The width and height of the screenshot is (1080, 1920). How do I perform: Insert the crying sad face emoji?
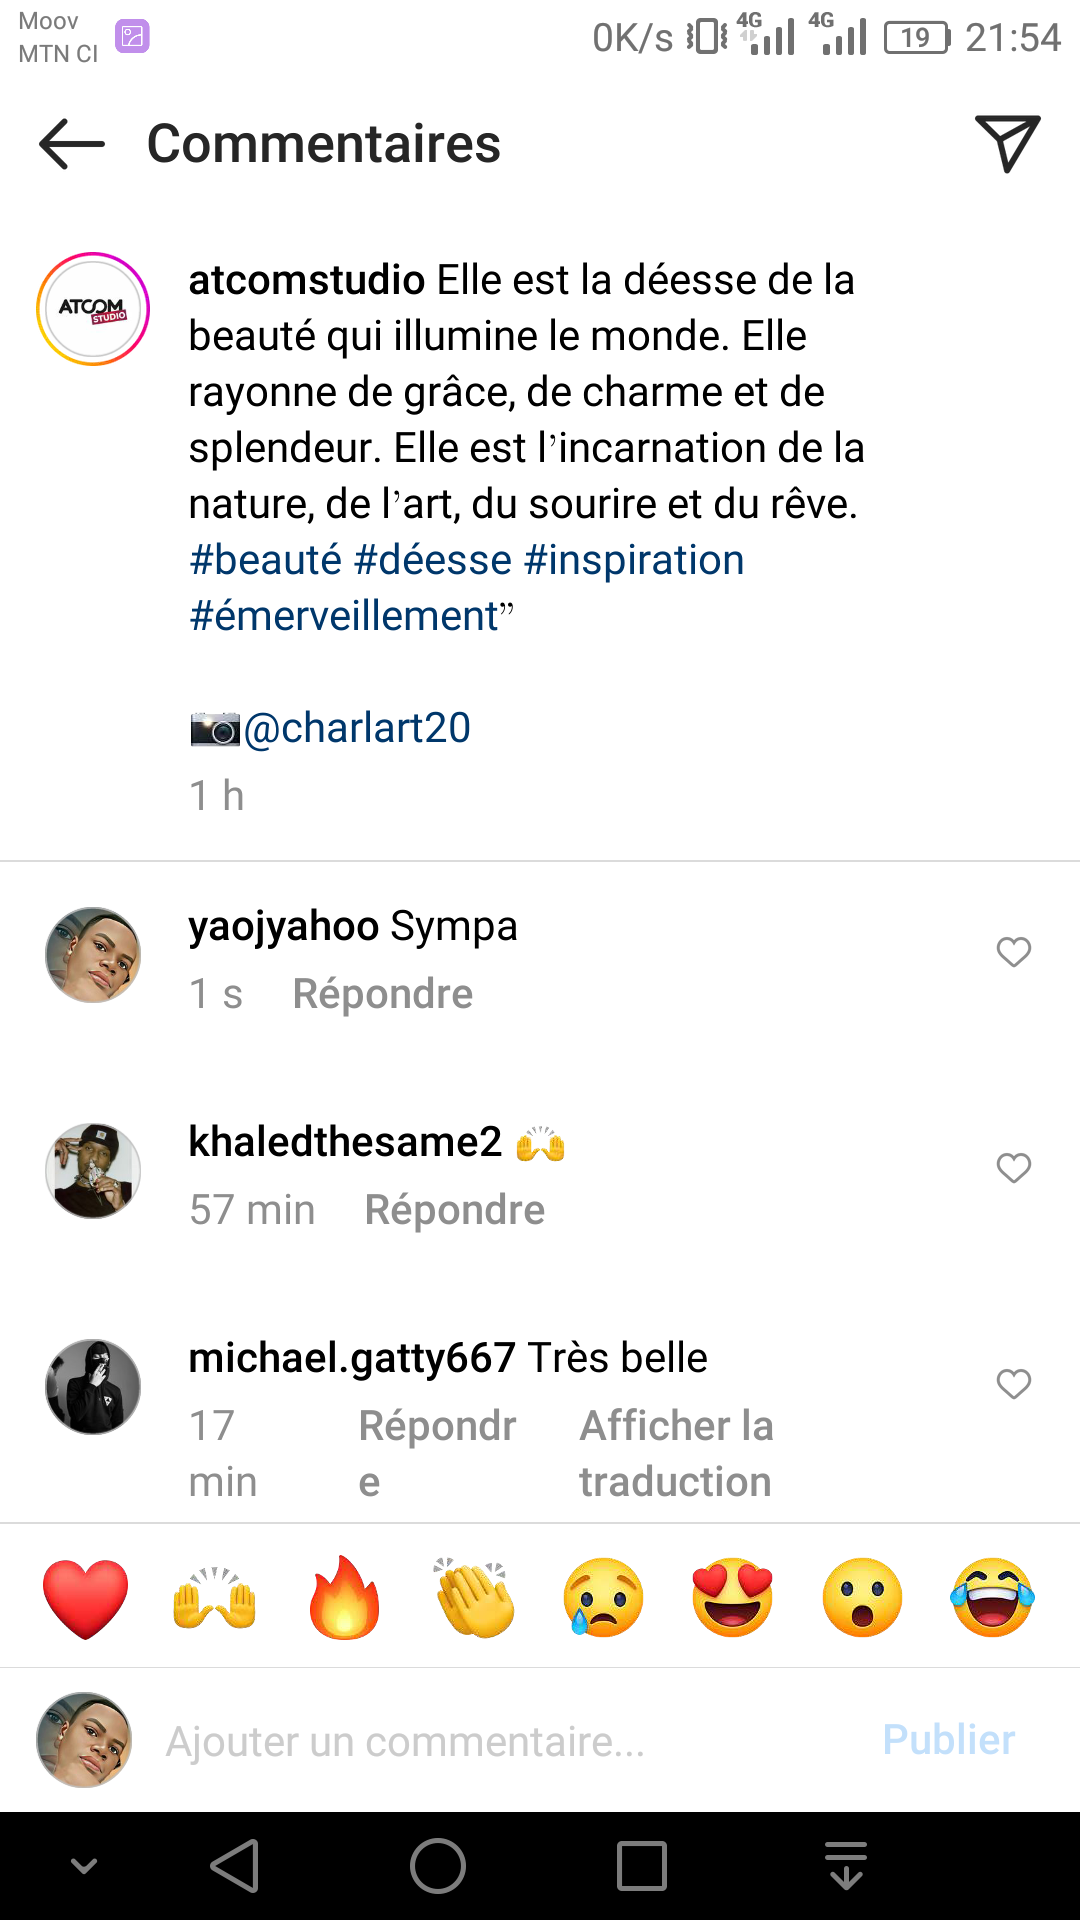[x=603, y=1597]
